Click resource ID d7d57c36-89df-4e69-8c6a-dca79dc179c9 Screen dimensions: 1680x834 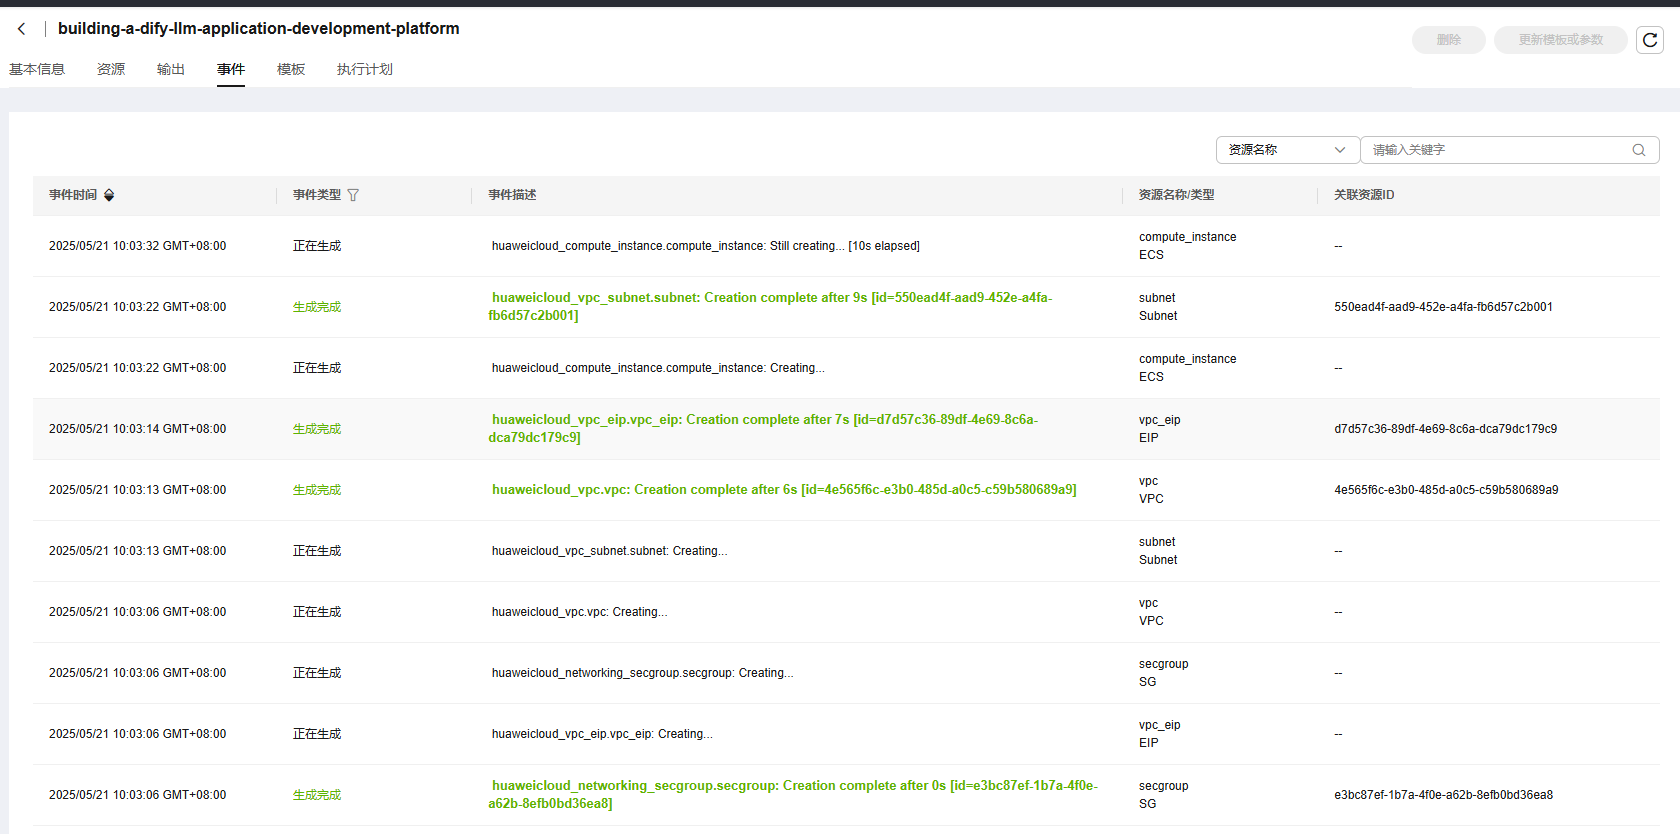coord(1446,429)
